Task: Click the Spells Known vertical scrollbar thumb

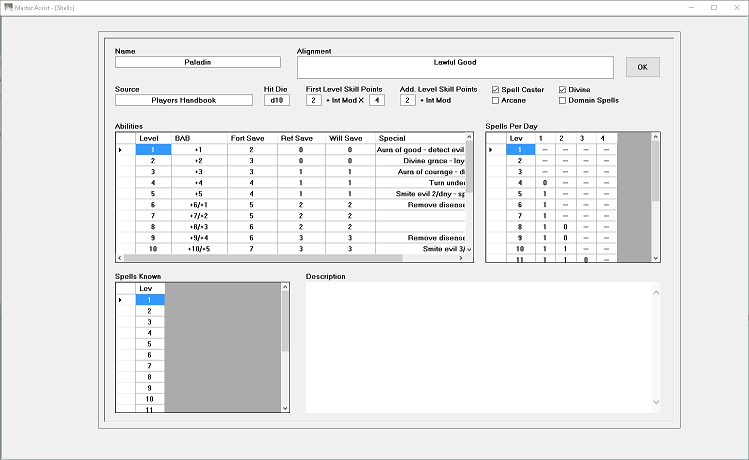Action: pyautogui.click(x=285, y=321)
